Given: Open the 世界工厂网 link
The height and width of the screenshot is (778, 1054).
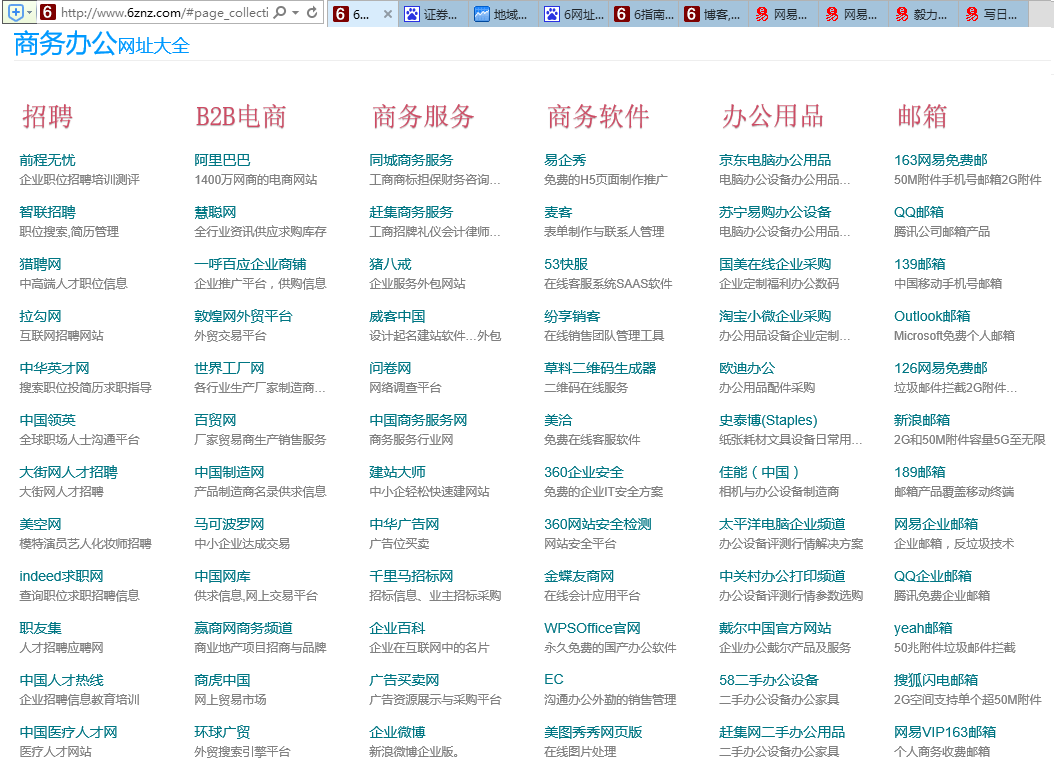Looking at the screenshot, I should 229,368.
